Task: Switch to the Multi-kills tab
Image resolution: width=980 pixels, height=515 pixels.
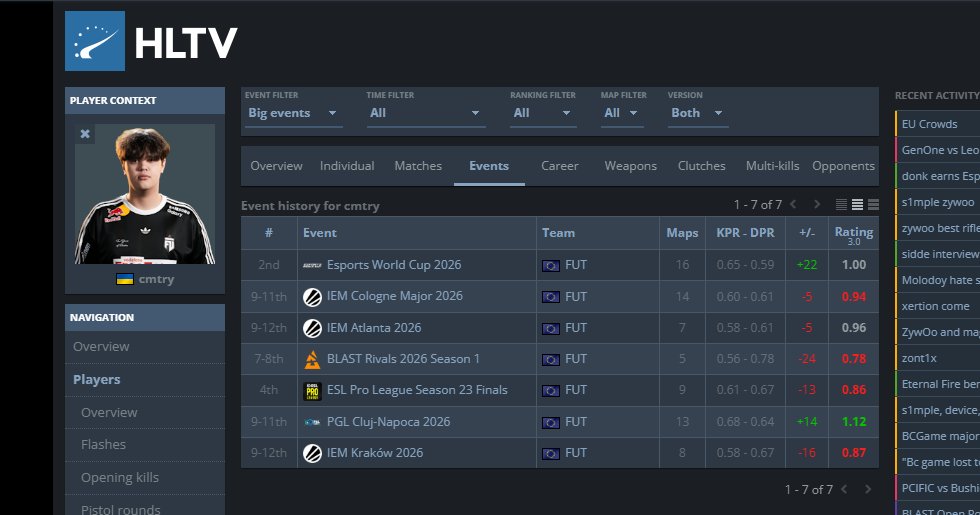Action: pos(772,166)
